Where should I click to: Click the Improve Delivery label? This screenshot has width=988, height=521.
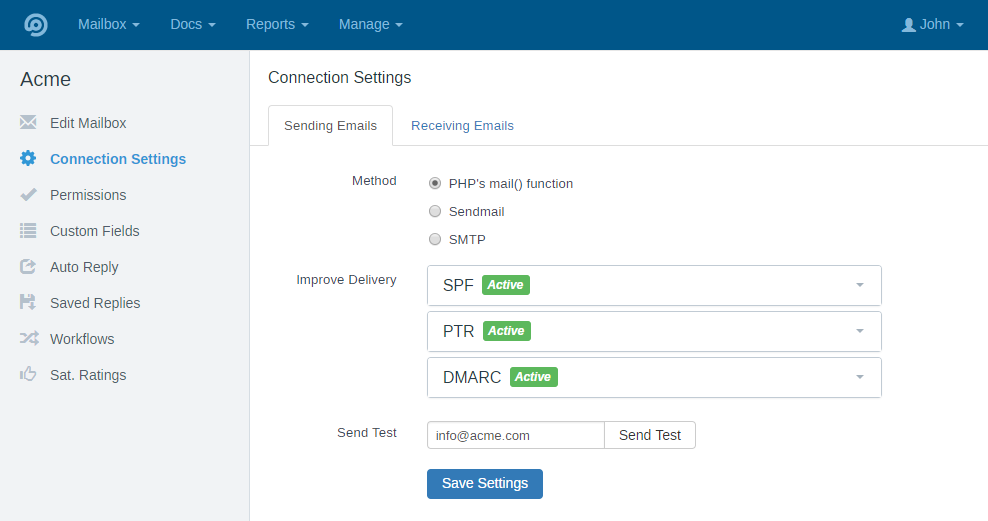tap(347, 280)
